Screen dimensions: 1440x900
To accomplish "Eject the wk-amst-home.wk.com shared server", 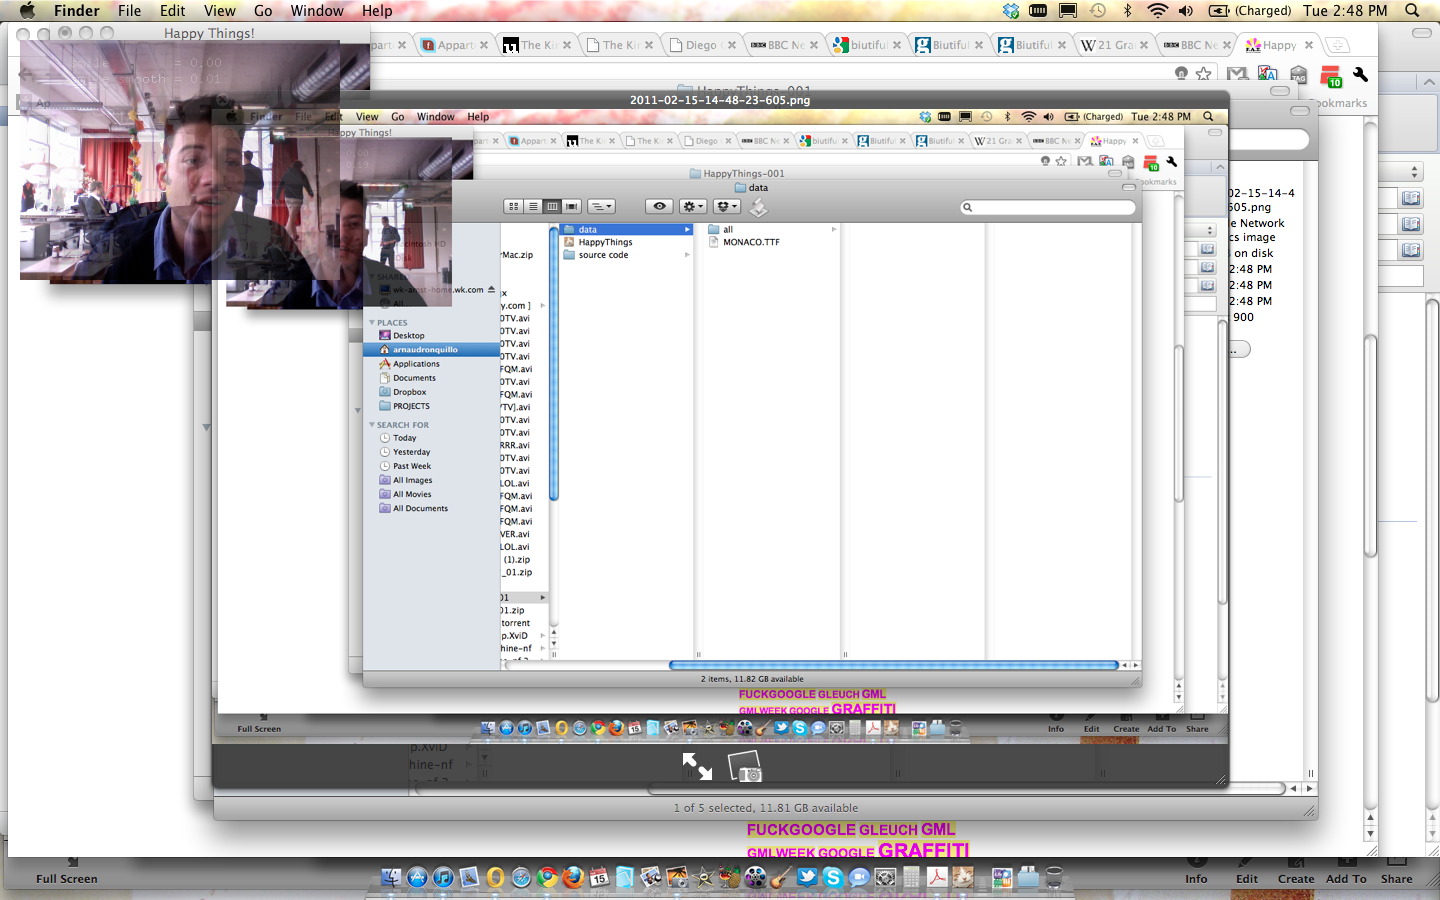I will (491, 290).
